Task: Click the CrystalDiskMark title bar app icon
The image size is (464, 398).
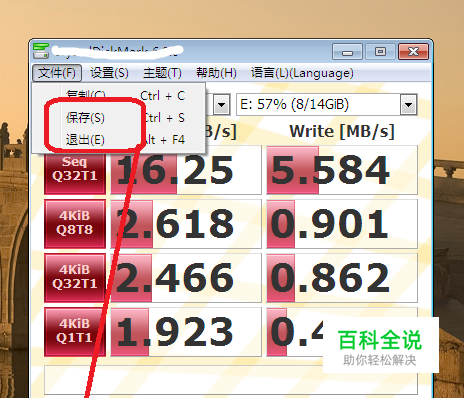Action: [x=41, y=51]
